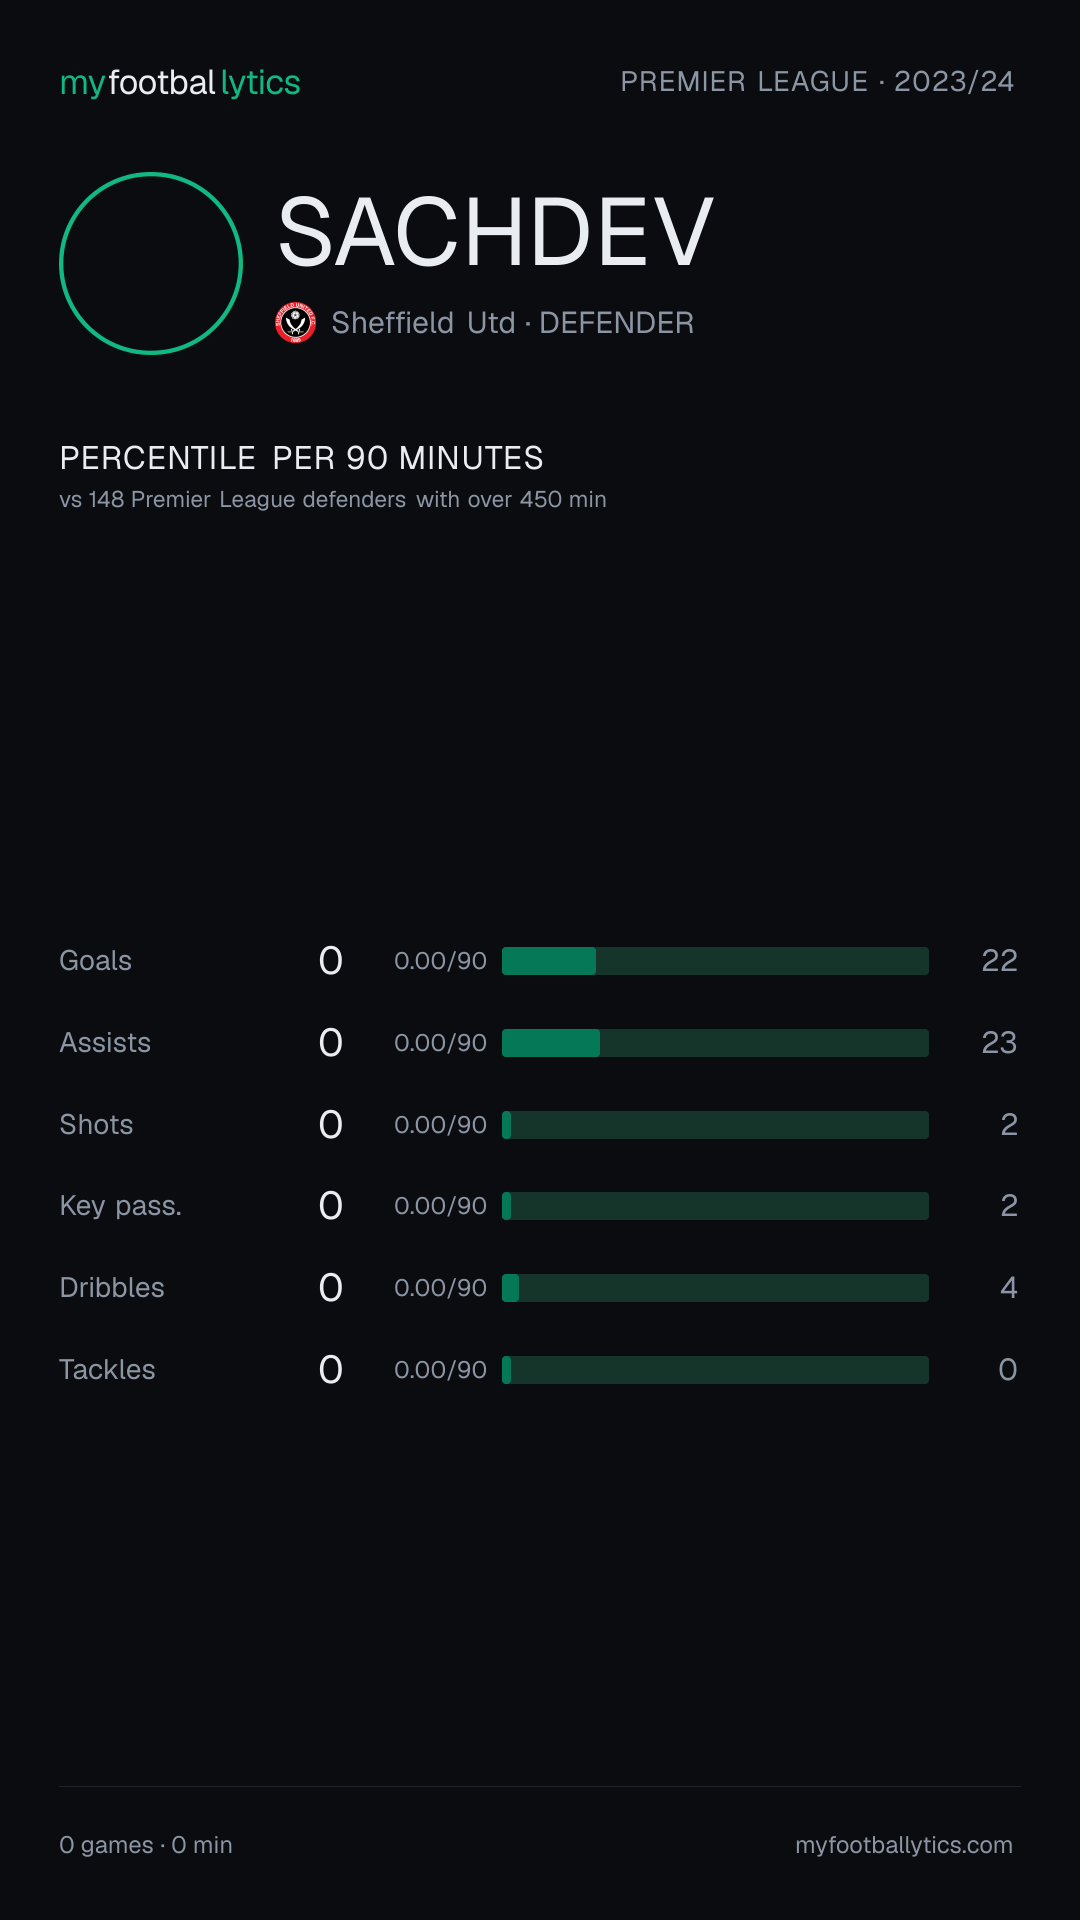Click the Goals stat label
Screen dimensions: 1080x1920
tap(96, 961)
